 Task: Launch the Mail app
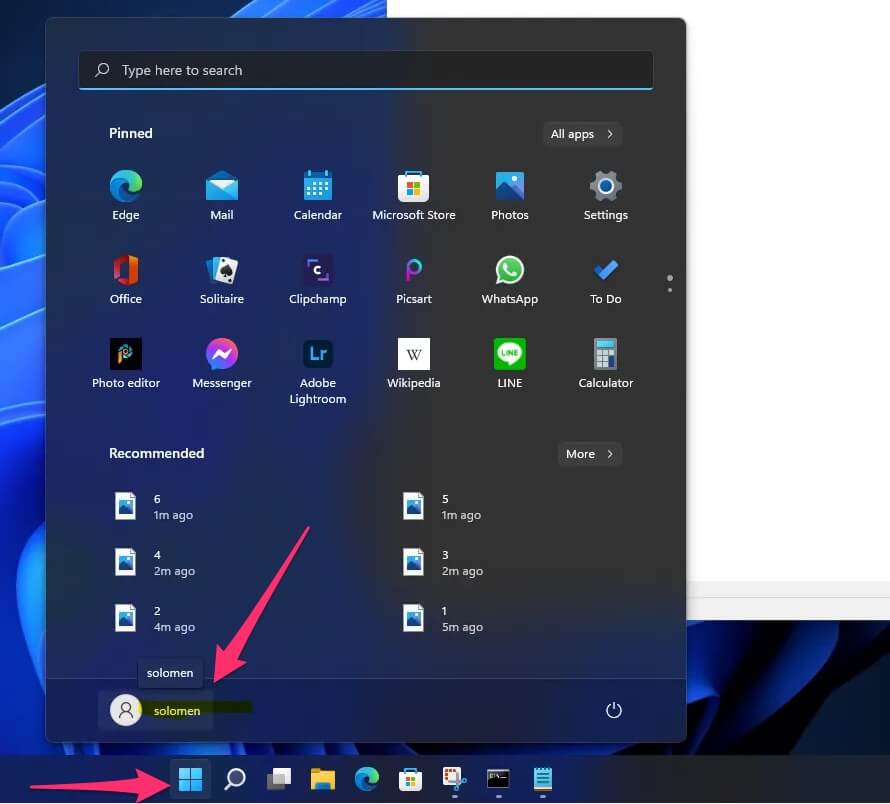pos(221,195)
